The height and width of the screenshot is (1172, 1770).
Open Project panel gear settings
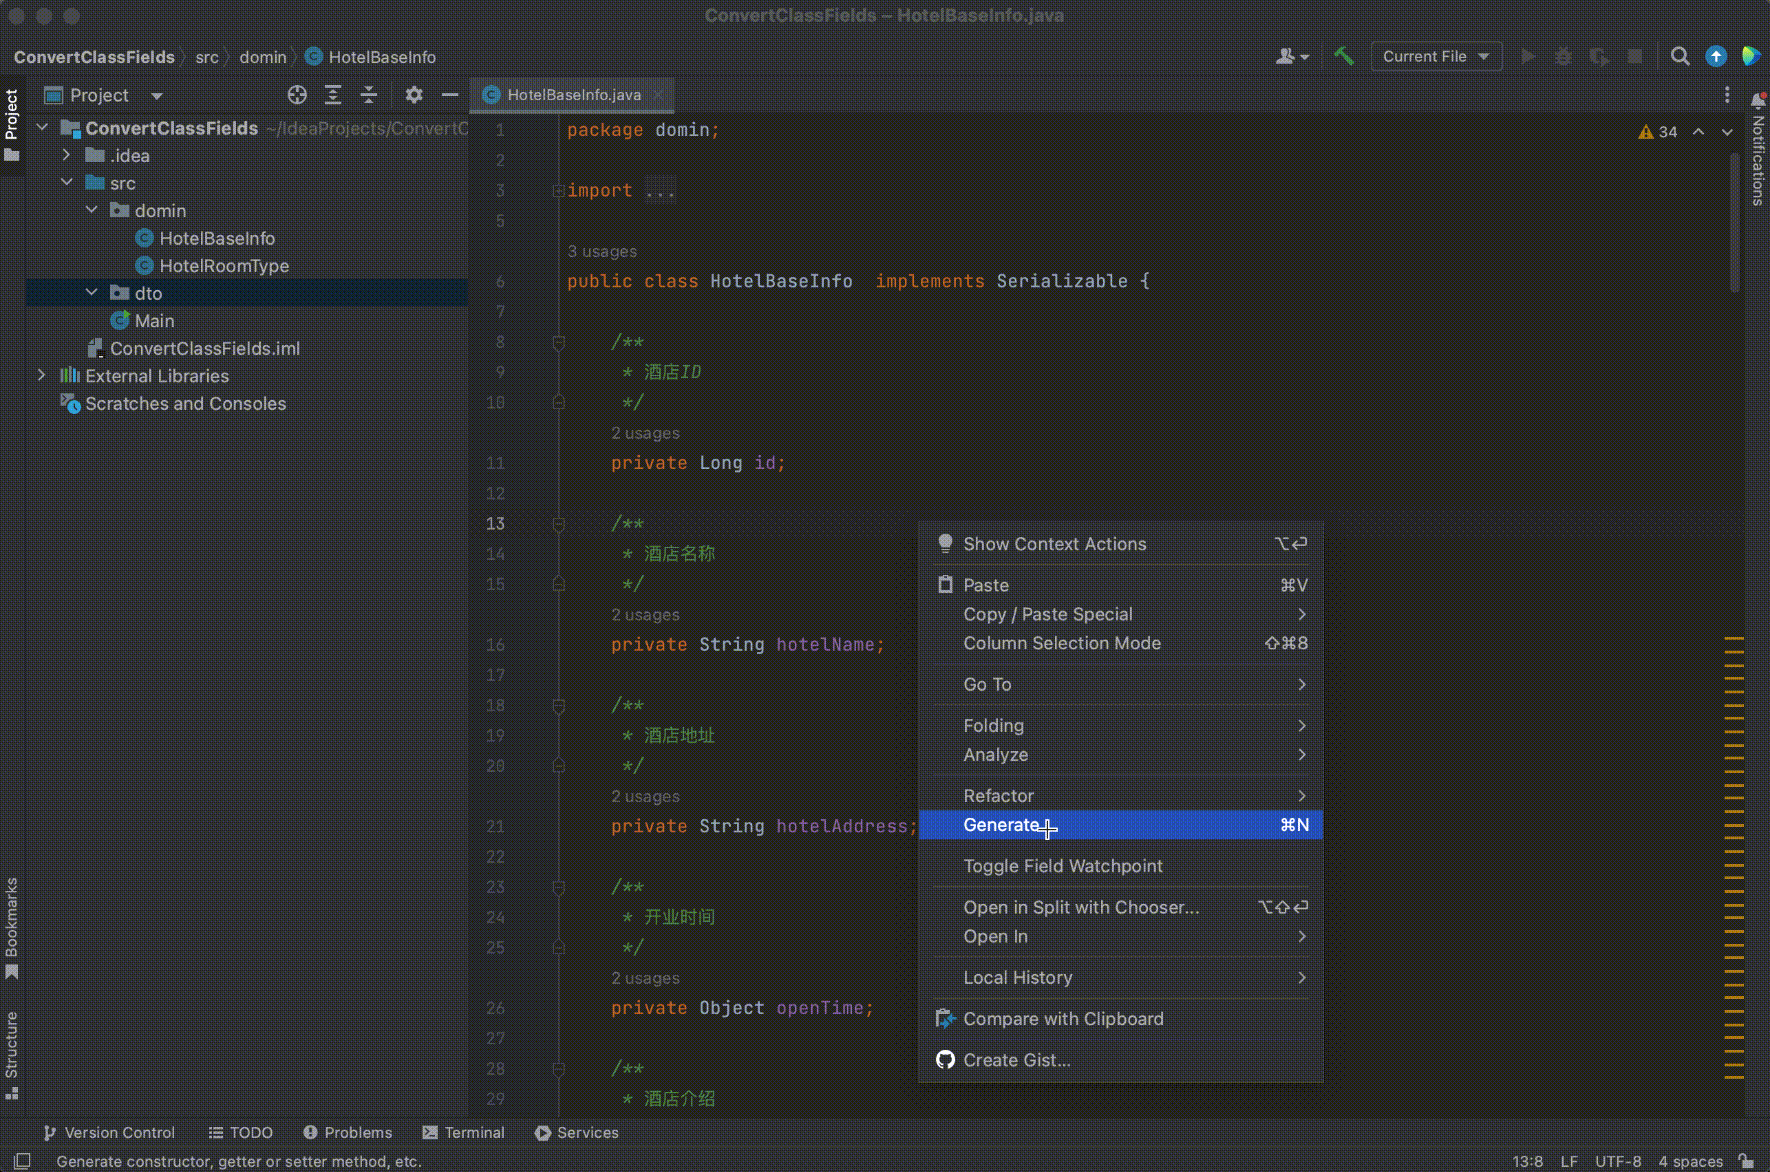coord(414,95)
